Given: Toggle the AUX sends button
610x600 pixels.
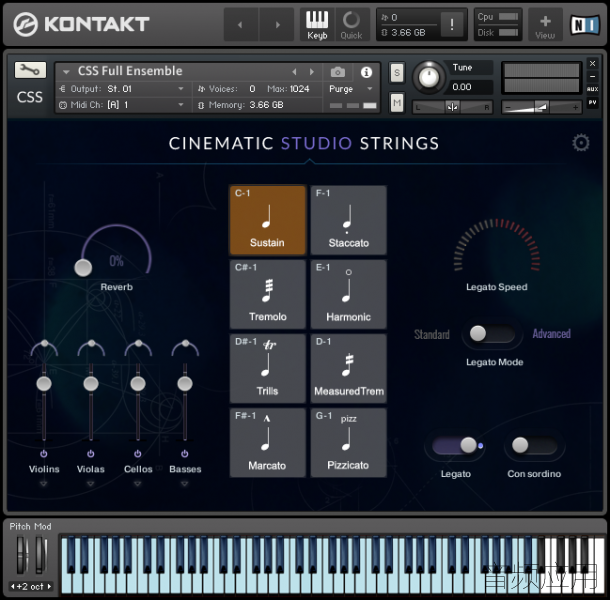Looking at the screenshot, I should click(x=592, y=89).
